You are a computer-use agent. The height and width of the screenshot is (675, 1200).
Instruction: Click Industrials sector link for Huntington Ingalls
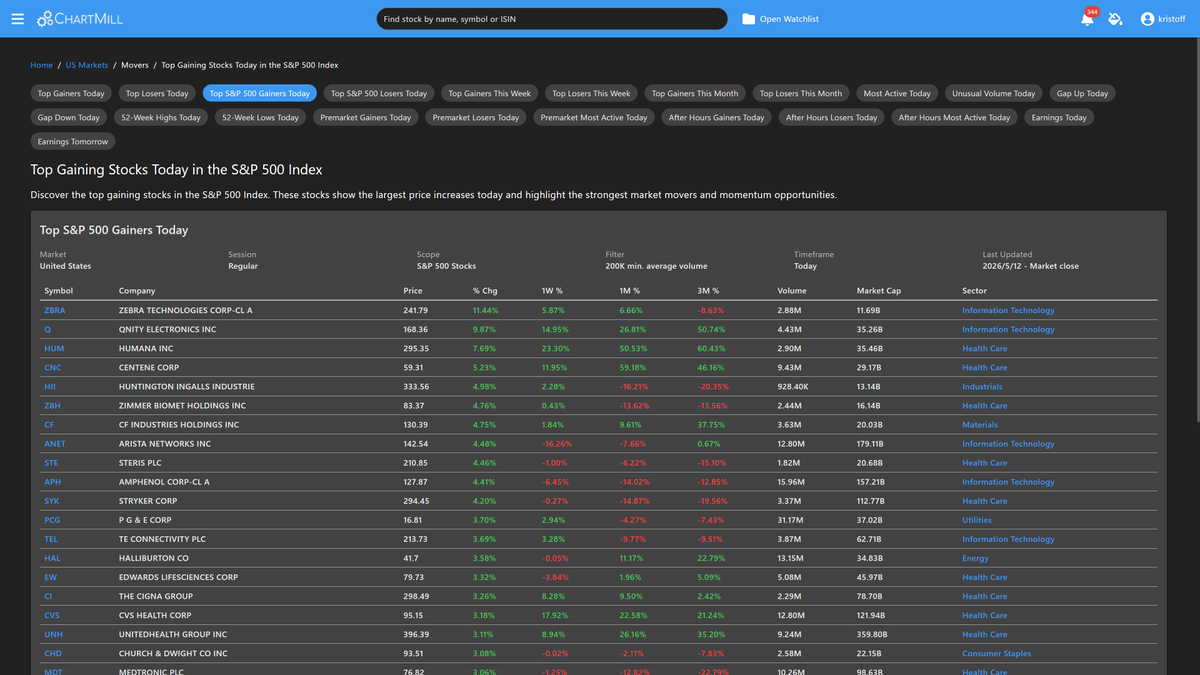point(982,386)
